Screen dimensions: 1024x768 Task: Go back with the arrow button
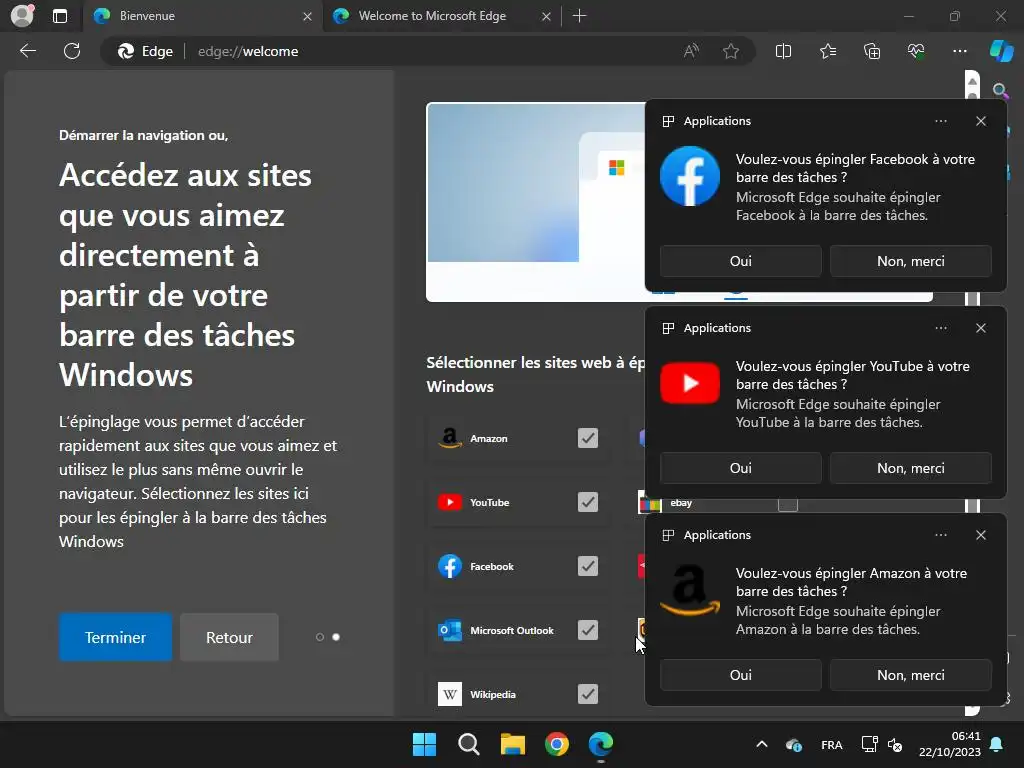coord(28,51)
